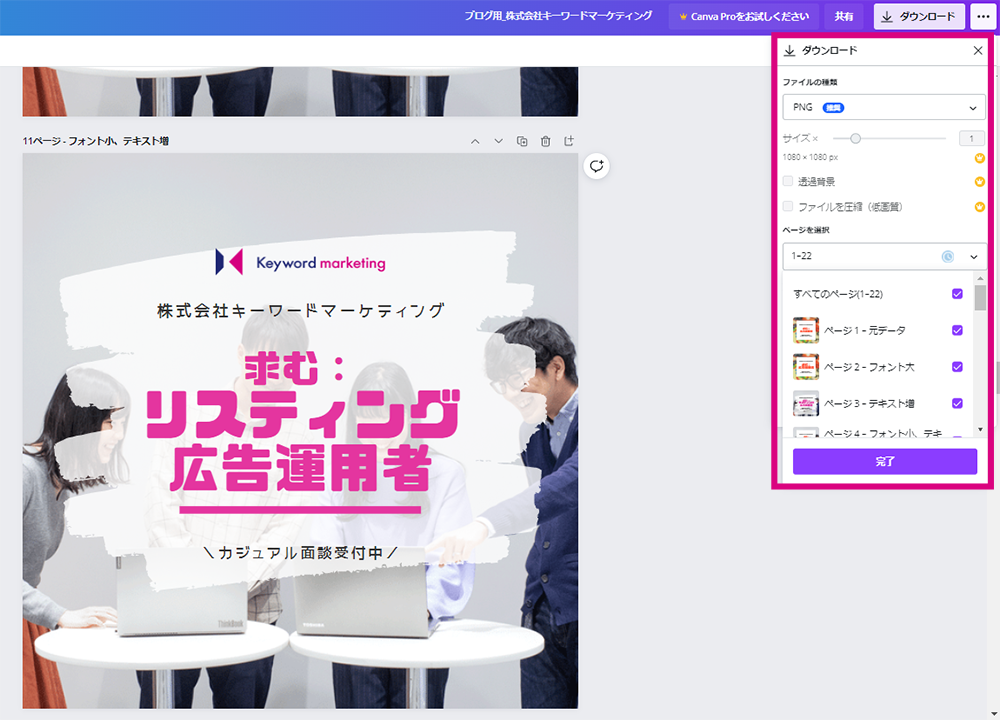Click the 広告運用者 text on the canvas
This screenshot has height=720, width=1000.
click(x=301, y=469)
